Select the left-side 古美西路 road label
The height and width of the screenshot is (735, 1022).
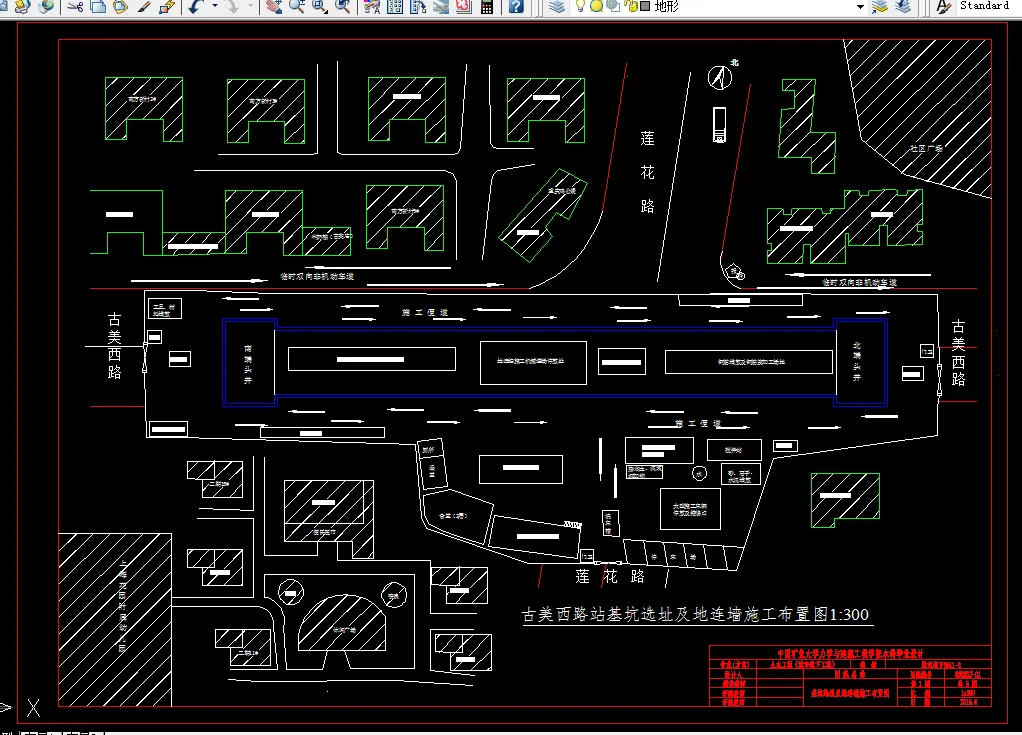point(114,345)
